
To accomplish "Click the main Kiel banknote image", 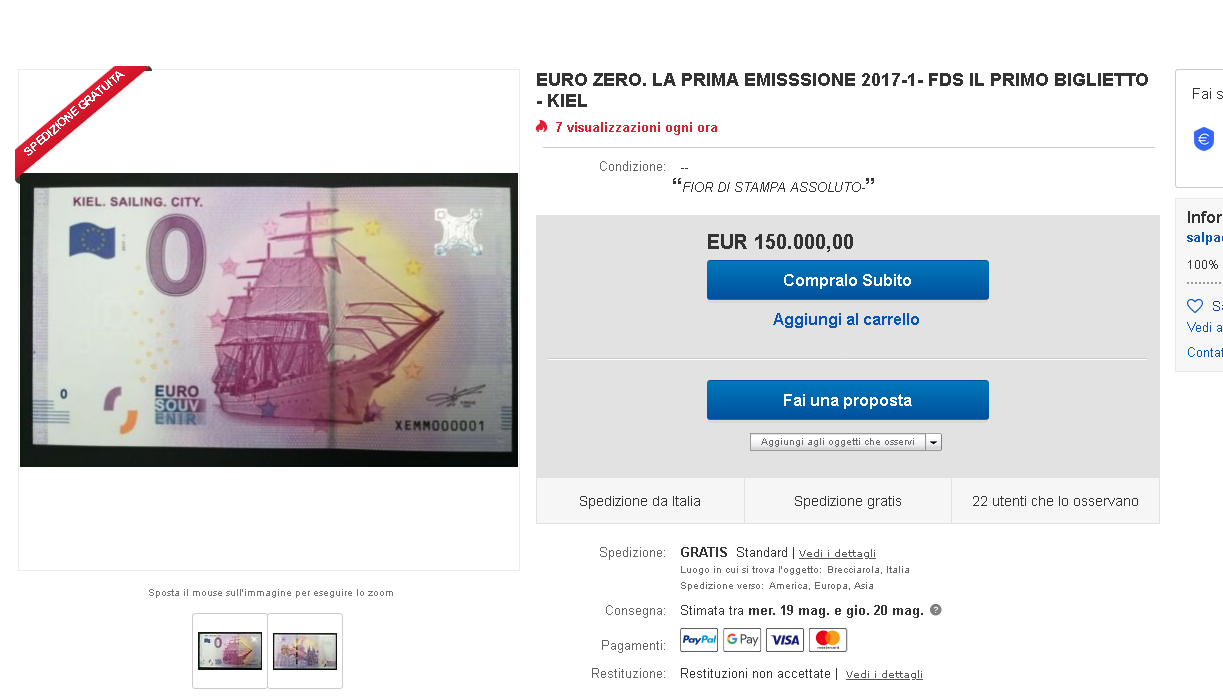I will tap(269, 320).
